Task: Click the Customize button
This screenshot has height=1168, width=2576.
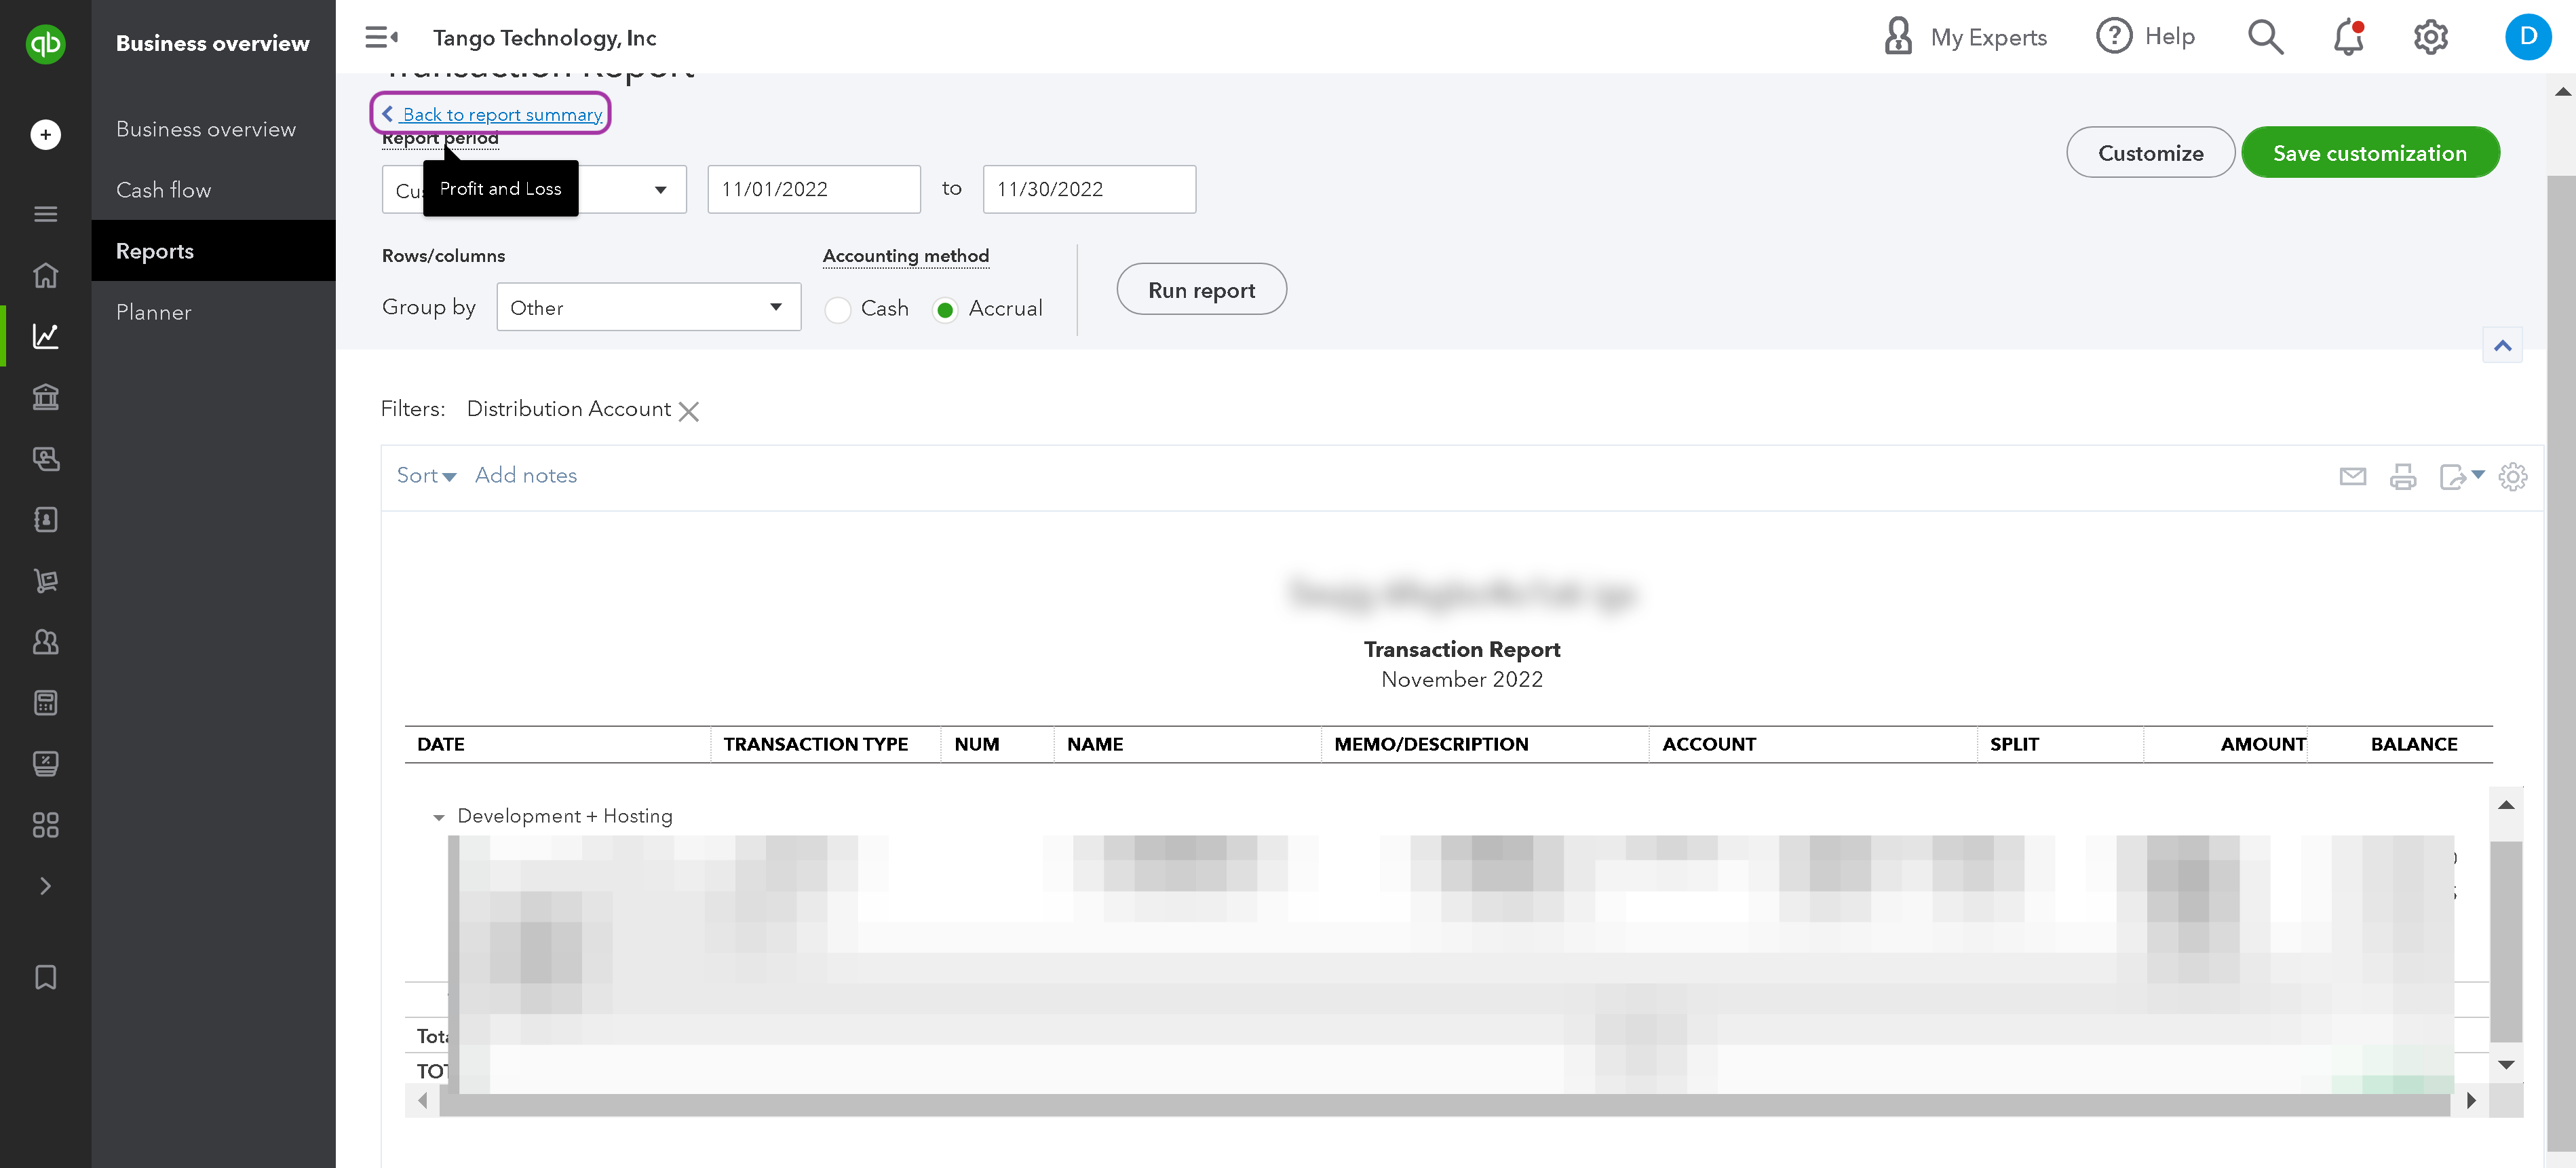Action: [2150, 153]
